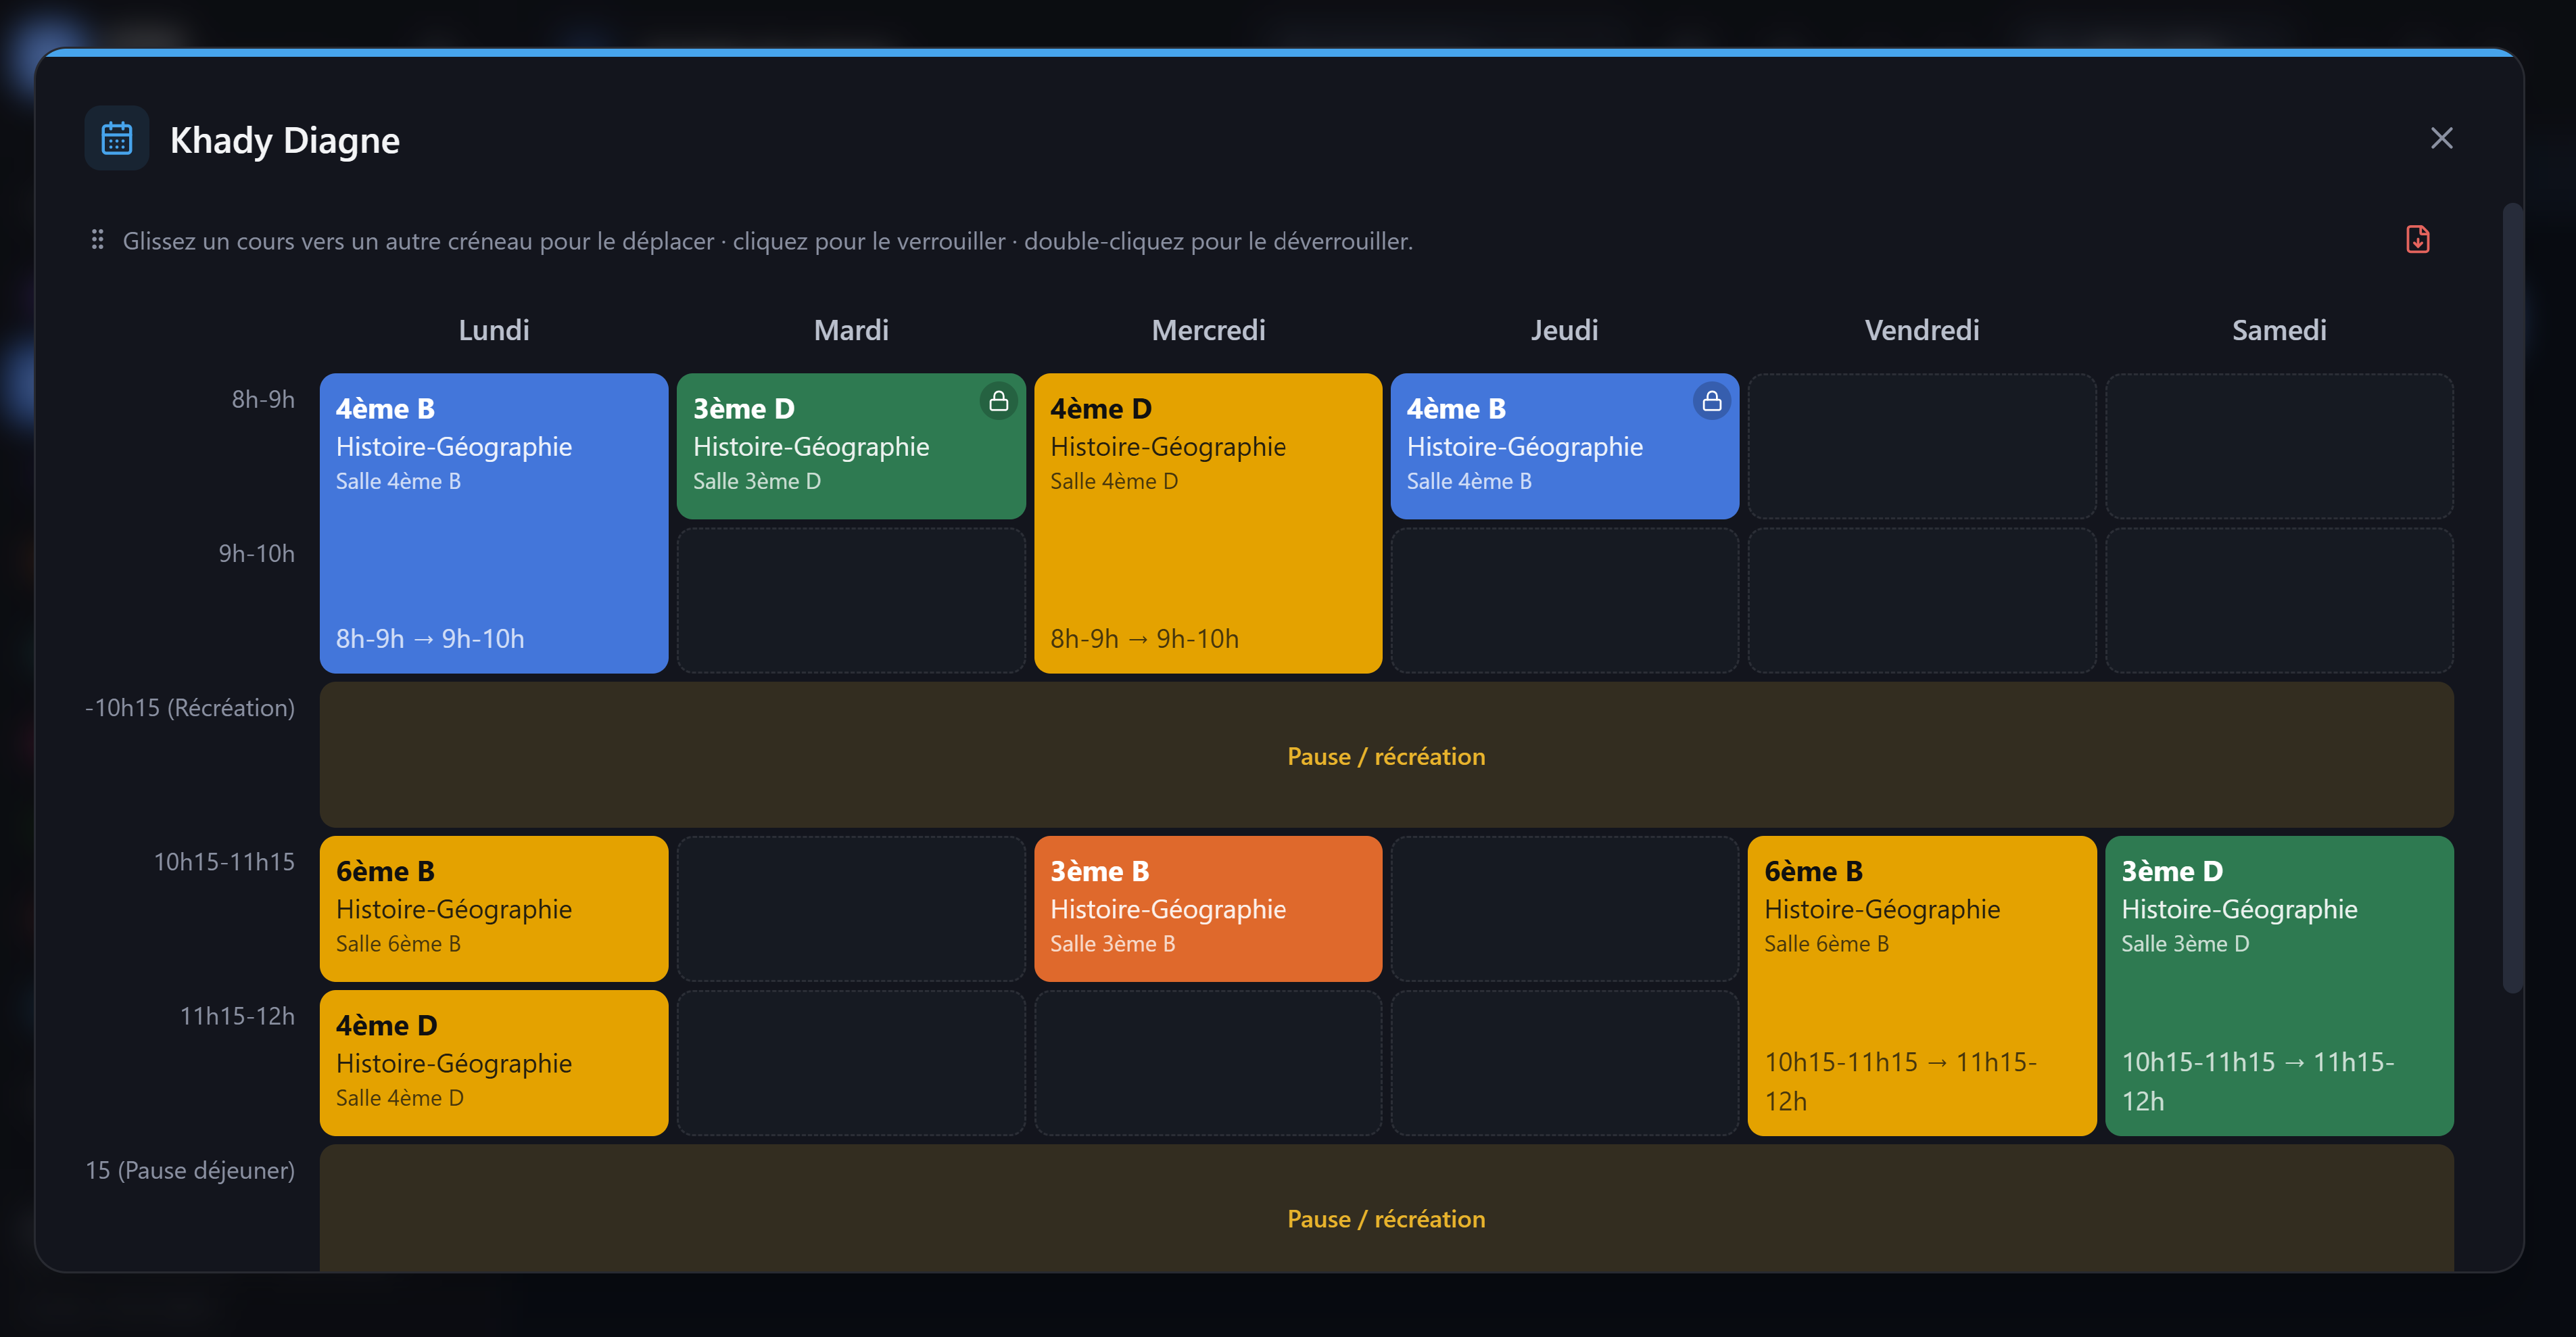The height and width of the screenshot is (1337, 2576).
Task: Close the Khady Diagne schedule dialog
Action: click(x=2441, y=138)
